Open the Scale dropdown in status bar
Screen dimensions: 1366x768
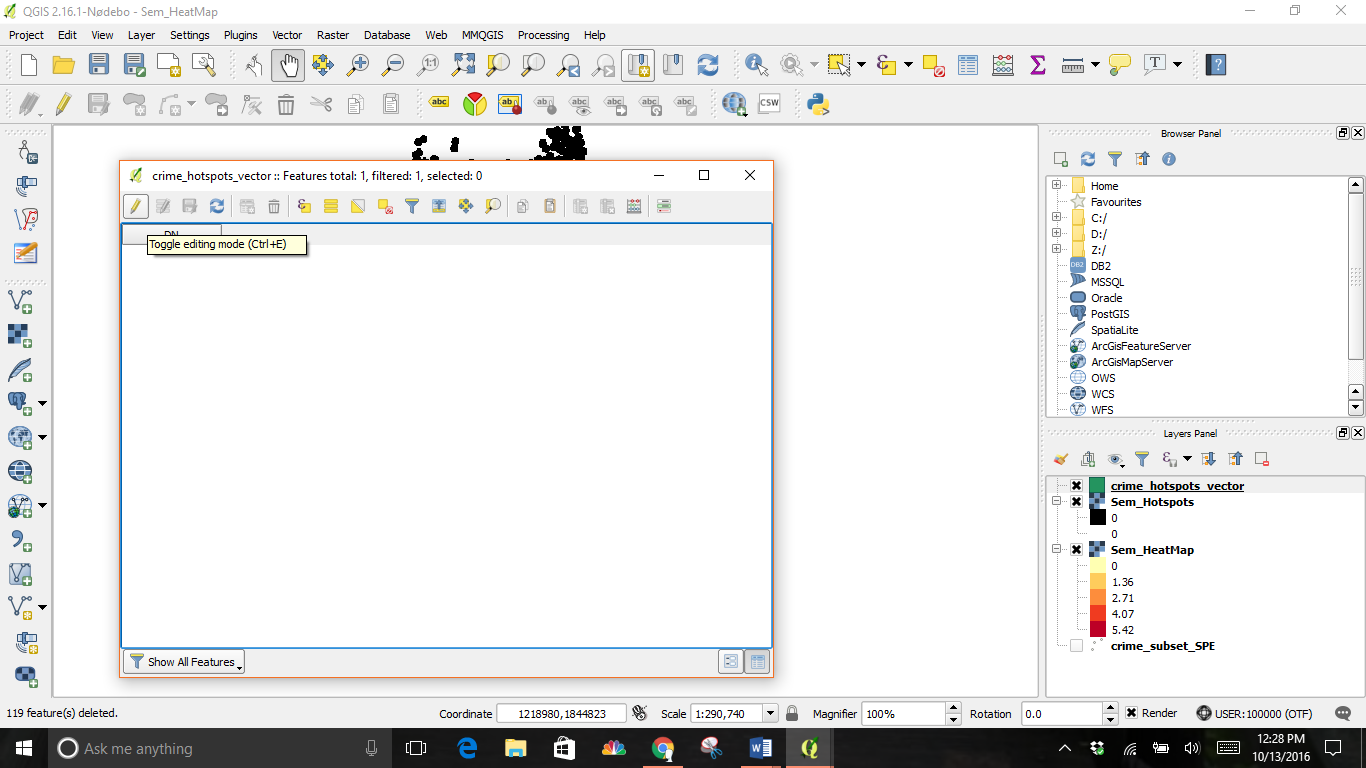(x=770, y=714)
